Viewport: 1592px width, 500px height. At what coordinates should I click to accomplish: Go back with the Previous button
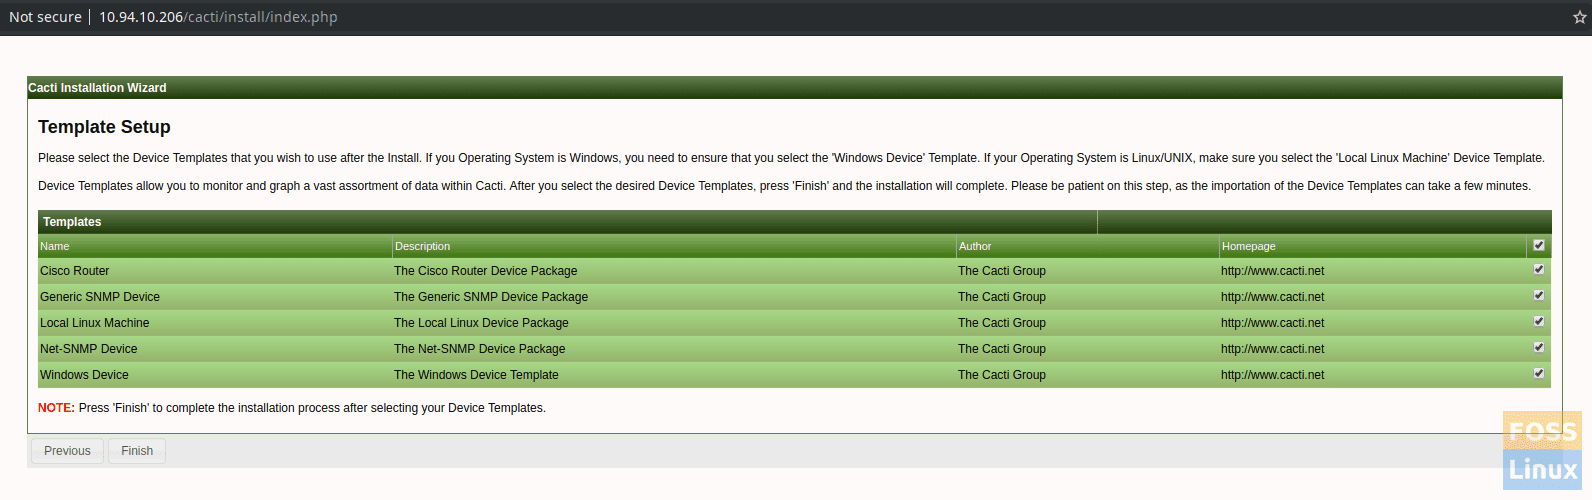click(67, 451)
